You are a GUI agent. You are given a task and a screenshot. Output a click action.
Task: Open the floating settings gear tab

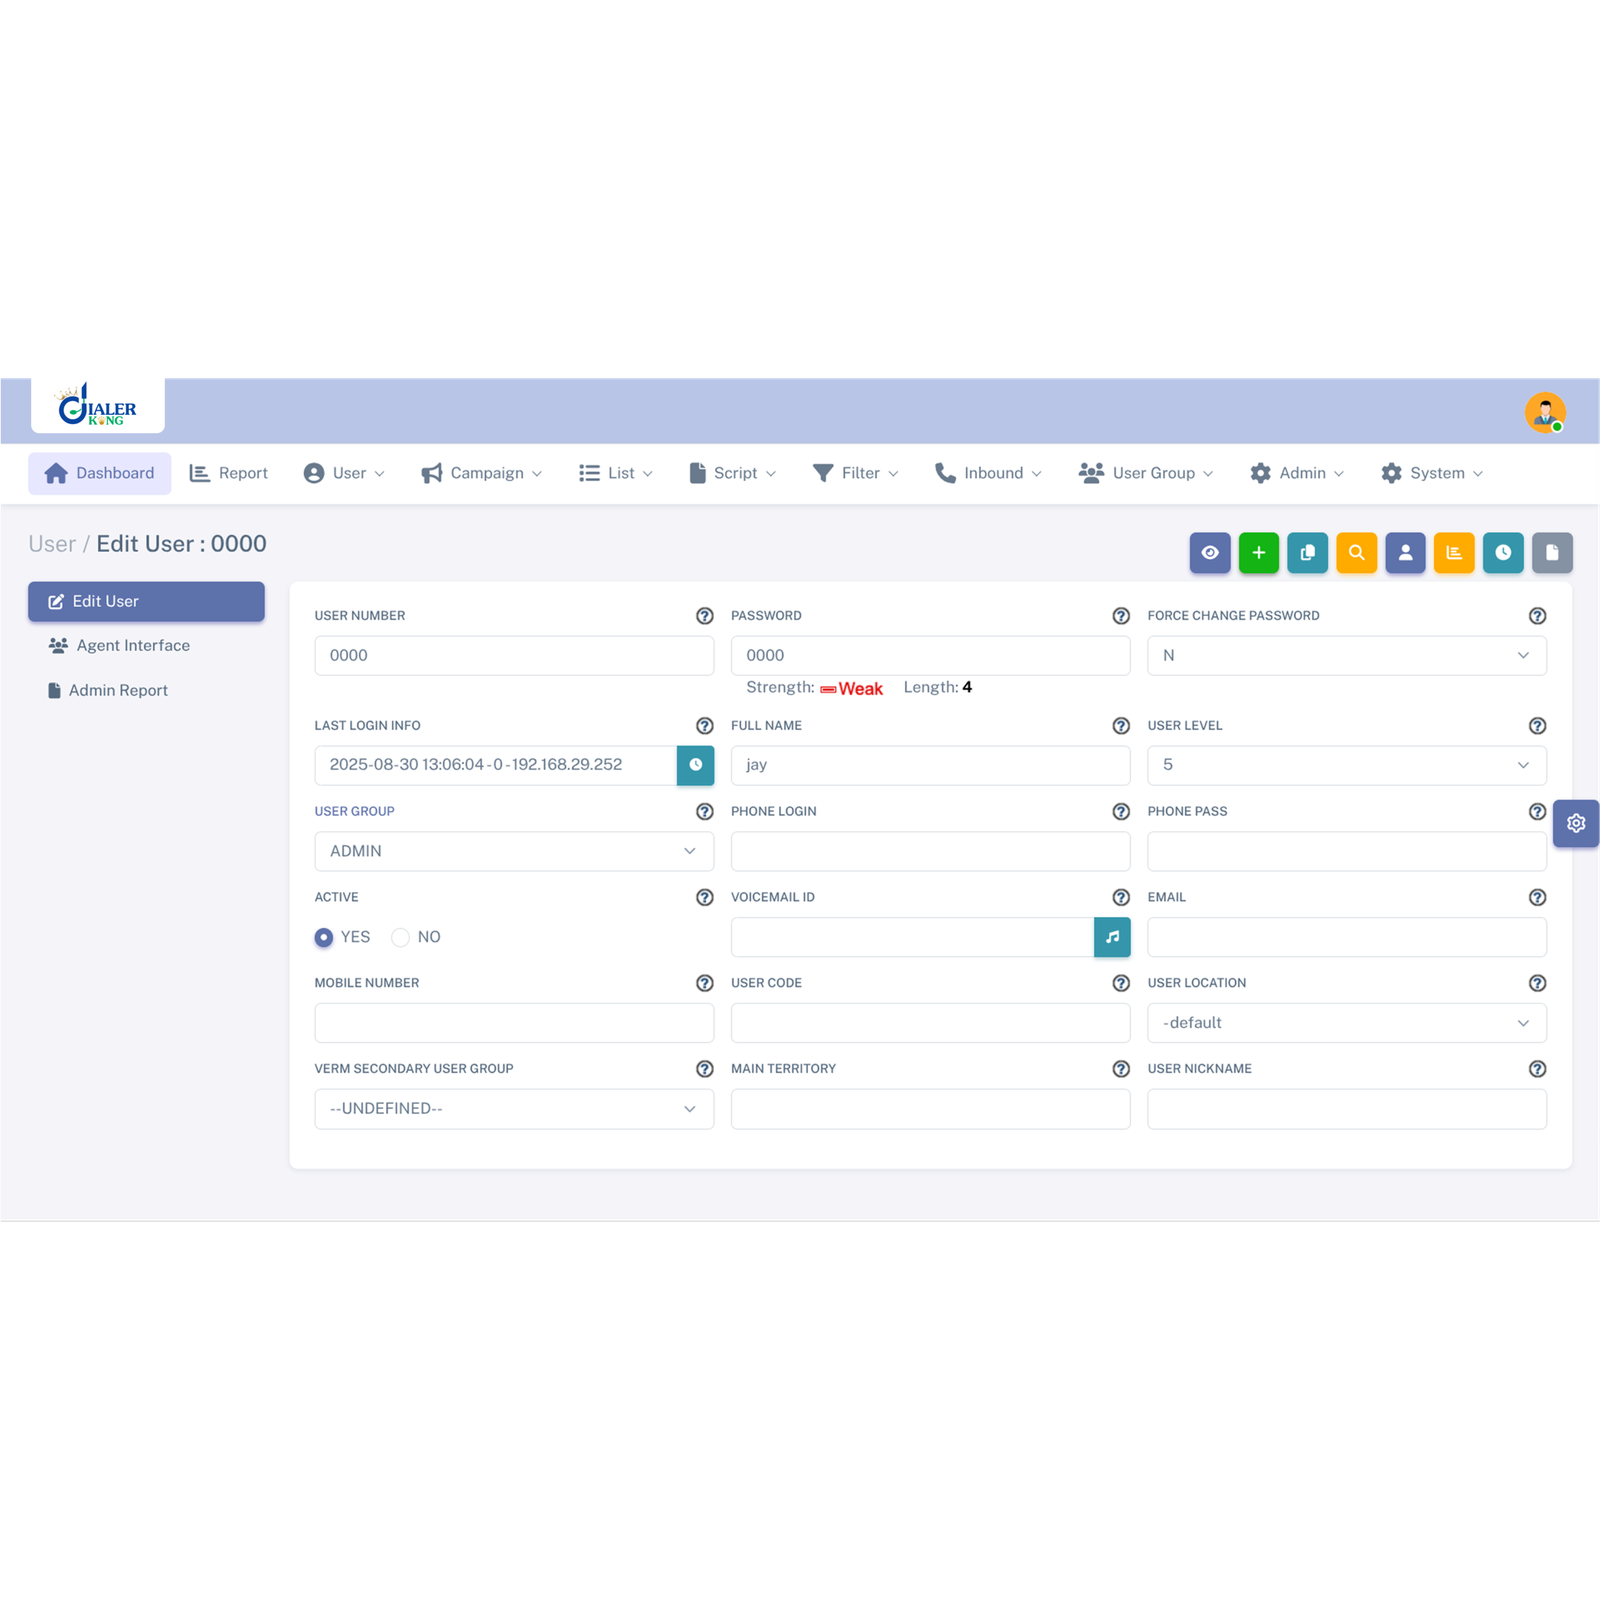click(1576, 823)
